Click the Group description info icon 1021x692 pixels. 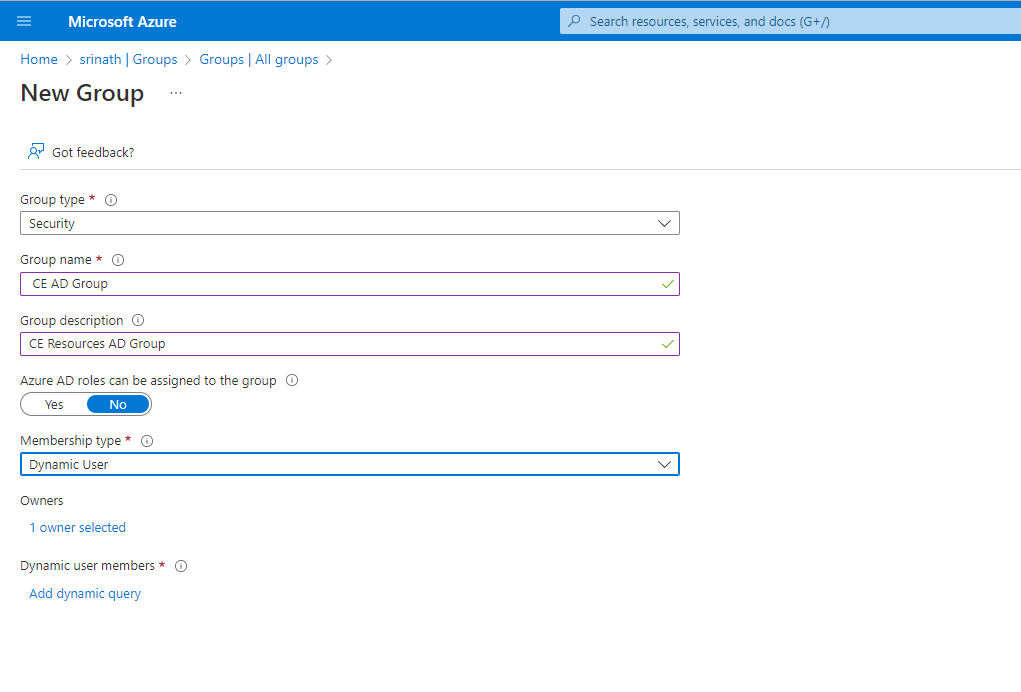138,321
